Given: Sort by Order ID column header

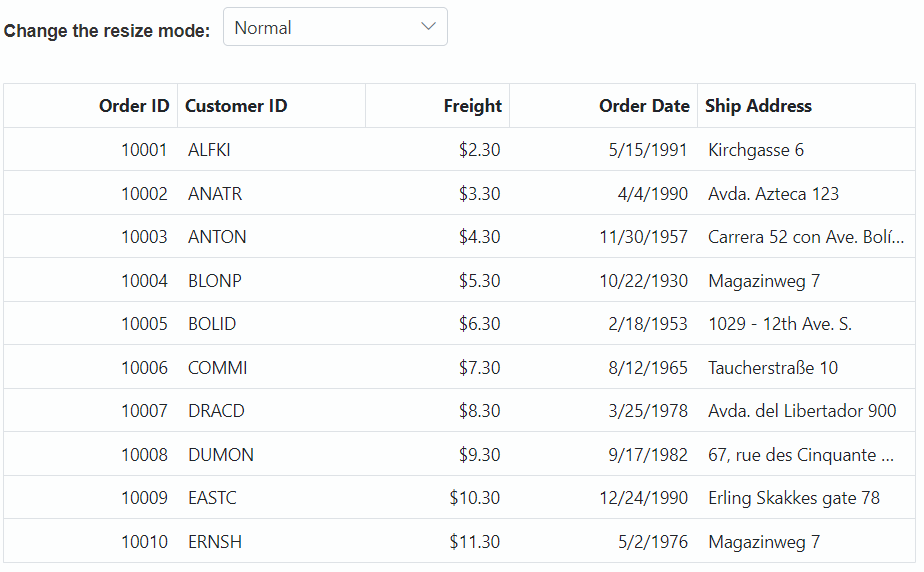Looking at the screenshot, I should [x=91, y=106].
